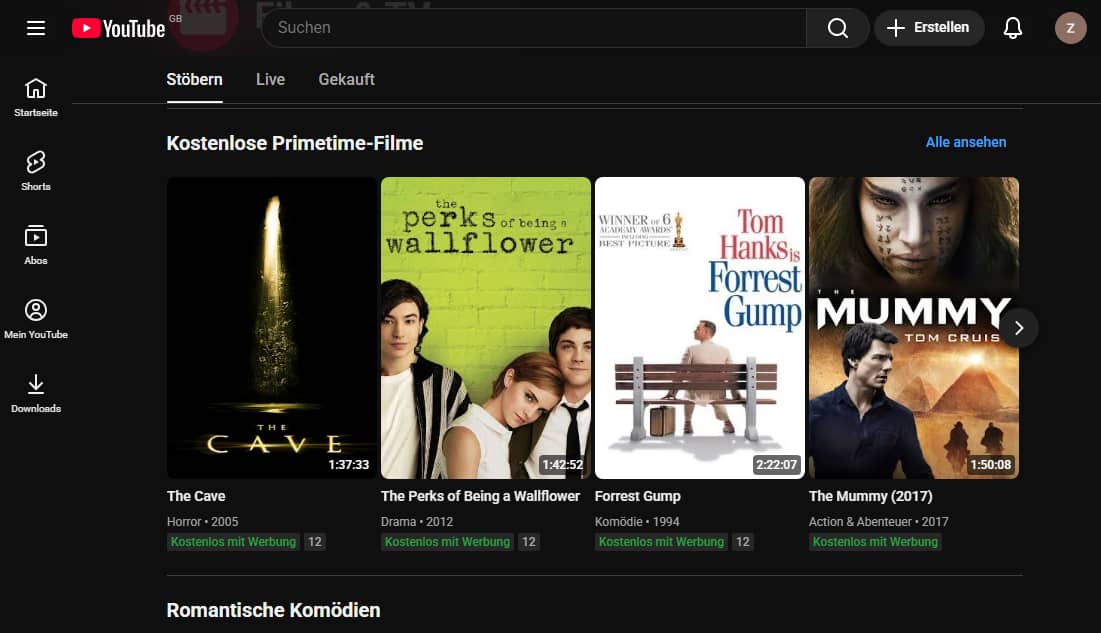The image size is (1101, 633).
Task: Start a search with the magnifier icon
Action: coord(837,27)
